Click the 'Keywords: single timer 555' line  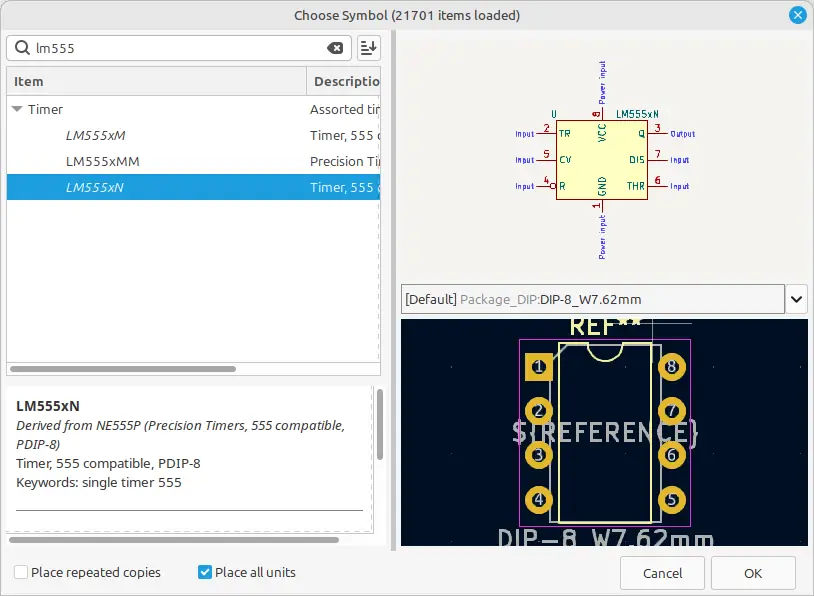(x=99, y=482)
